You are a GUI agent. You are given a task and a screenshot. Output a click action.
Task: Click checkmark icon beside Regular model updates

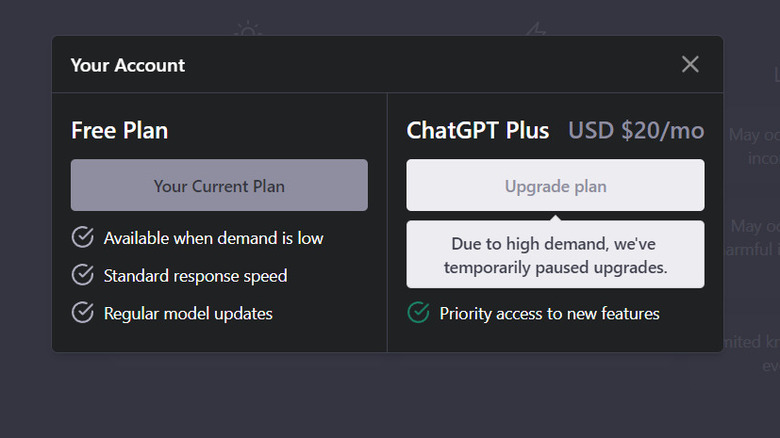tap(83, 313)
